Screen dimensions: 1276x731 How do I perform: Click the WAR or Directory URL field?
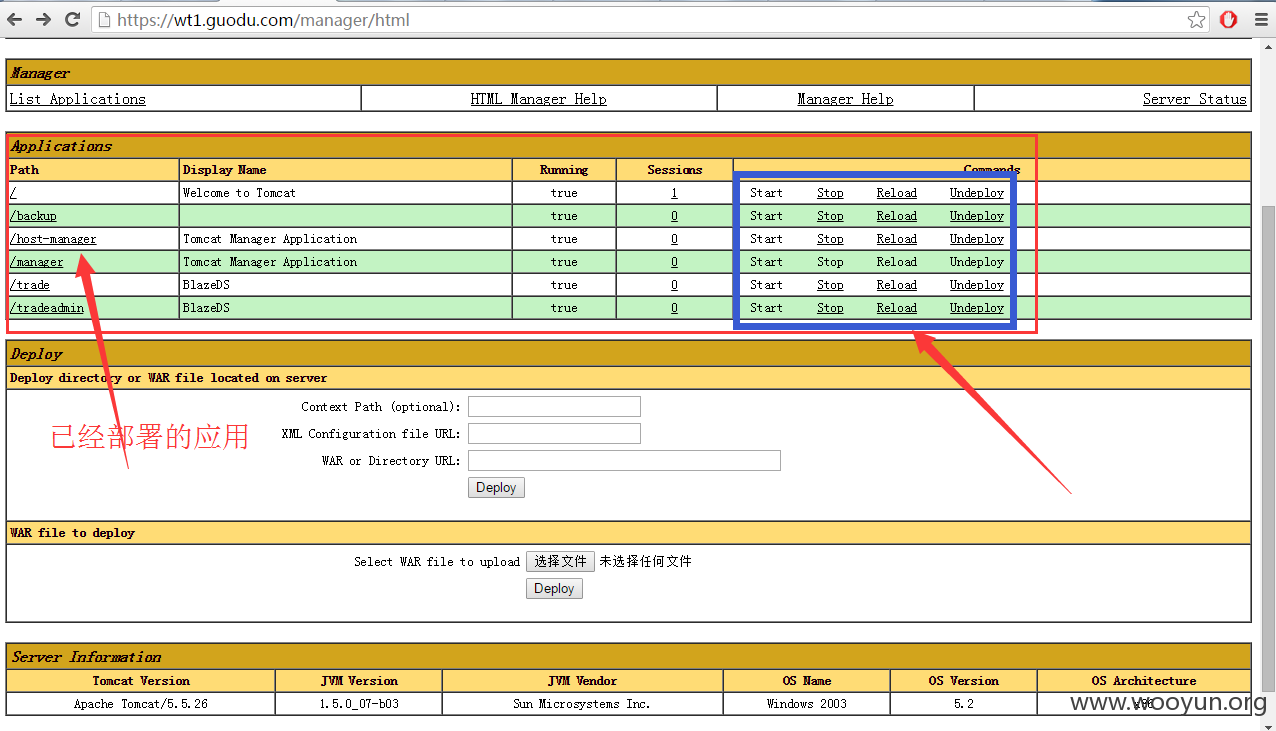[624, 461]
